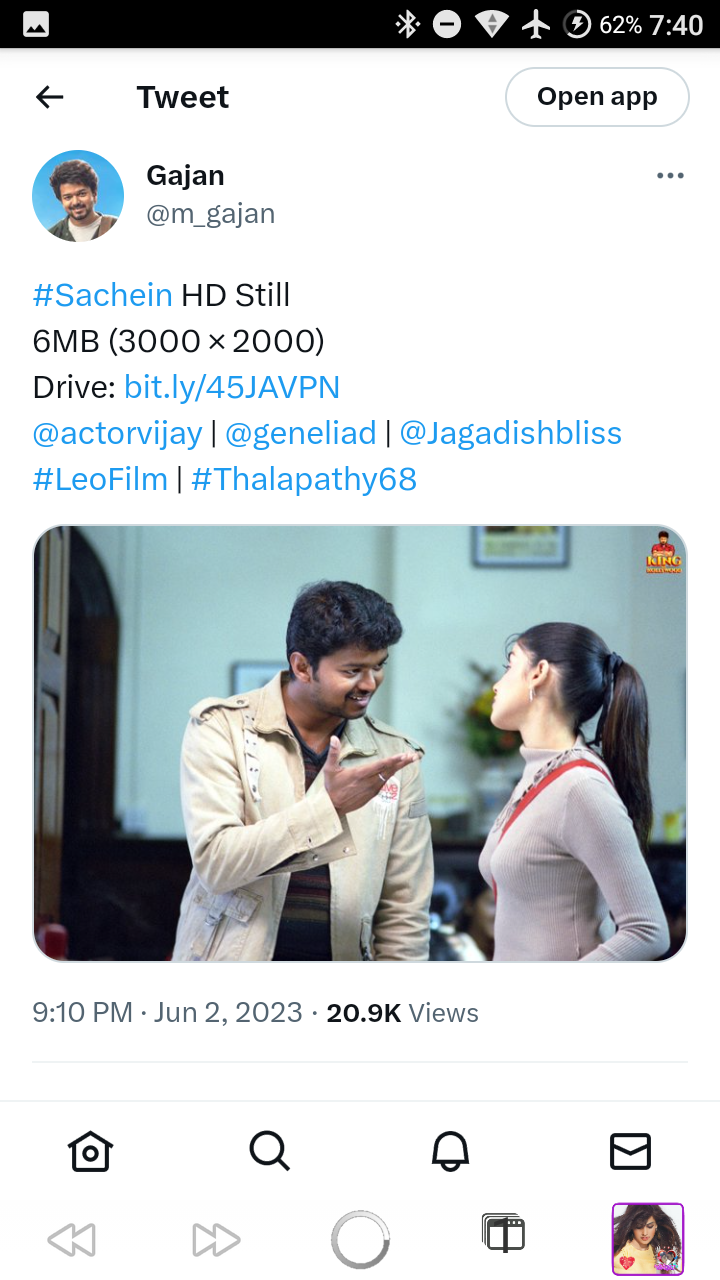Open browser tabs overview icon

(503, 1234)
